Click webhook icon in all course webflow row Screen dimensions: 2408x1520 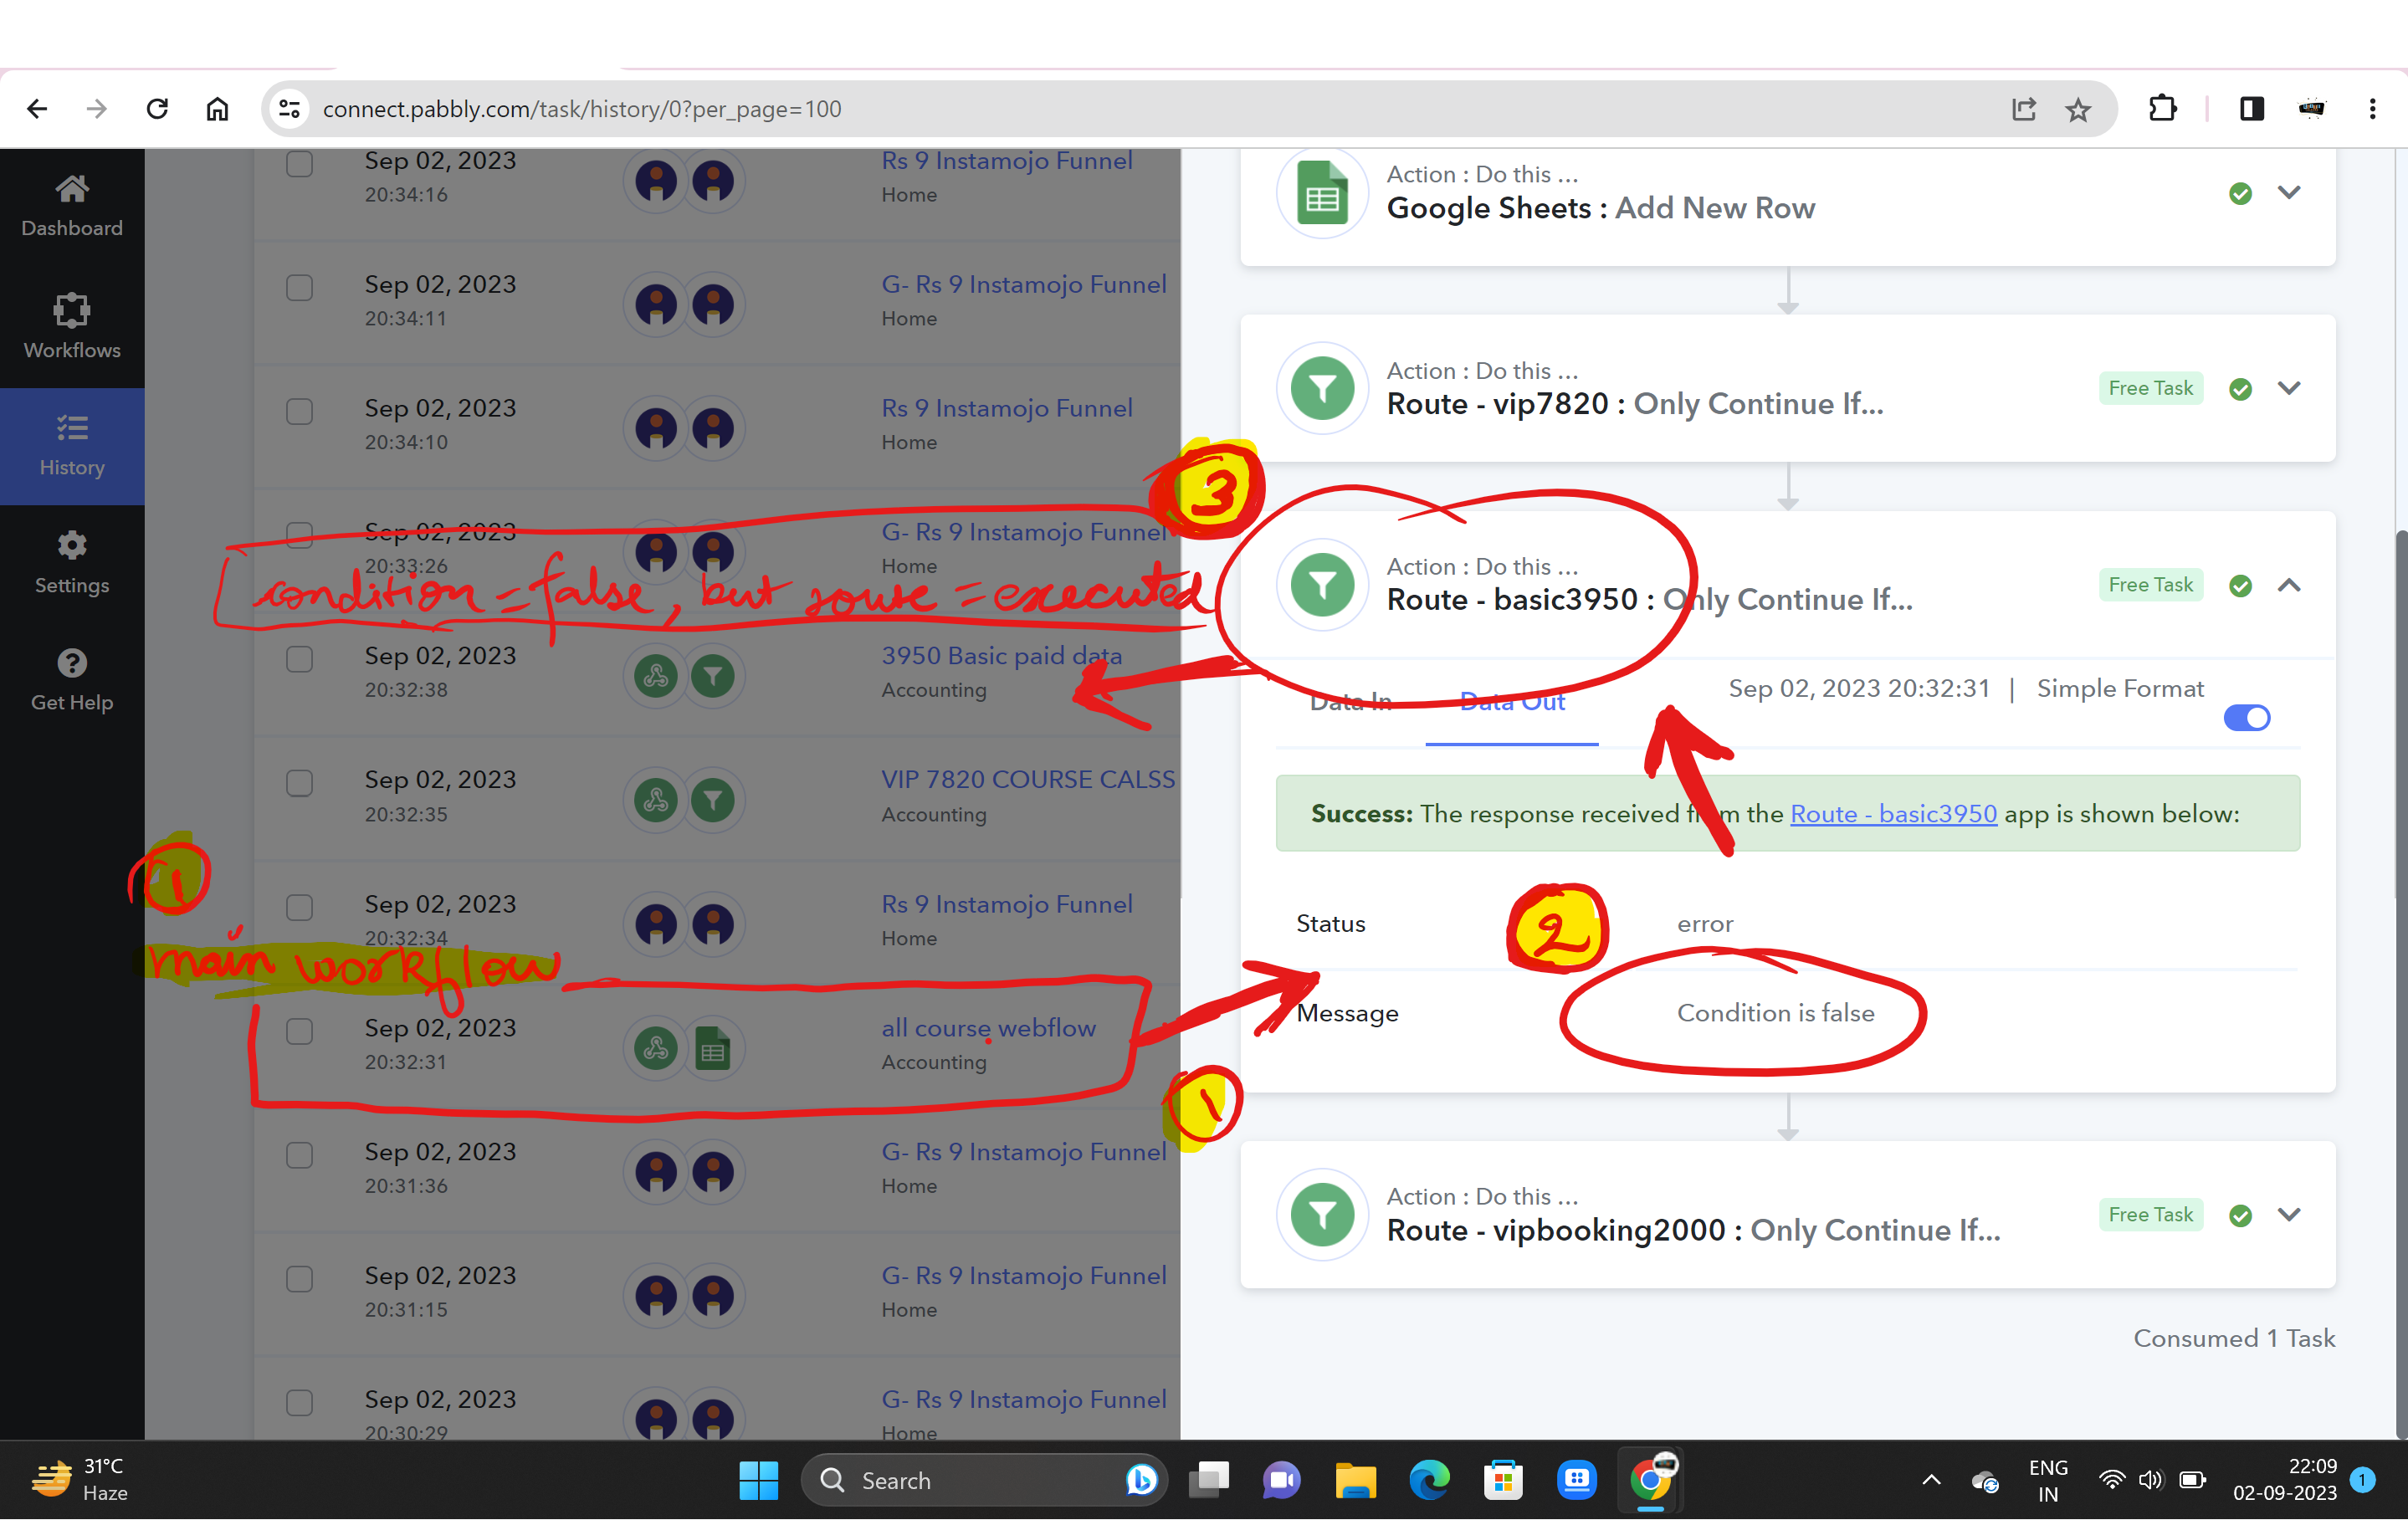(656, 1048)
